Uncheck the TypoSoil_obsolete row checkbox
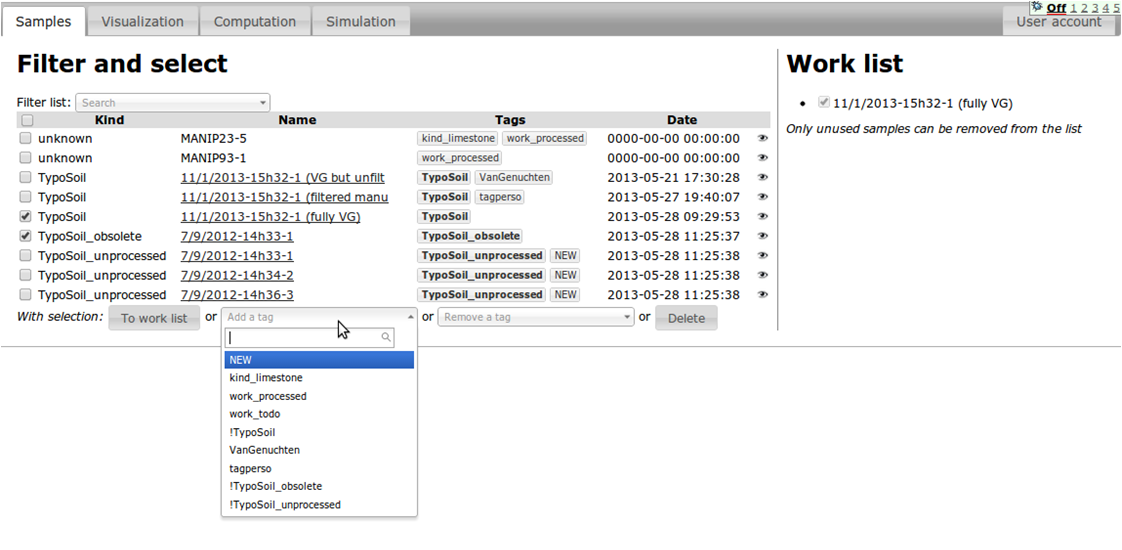Image resolution: width=1122 pixels, height=550 pixels. point(26,235)
